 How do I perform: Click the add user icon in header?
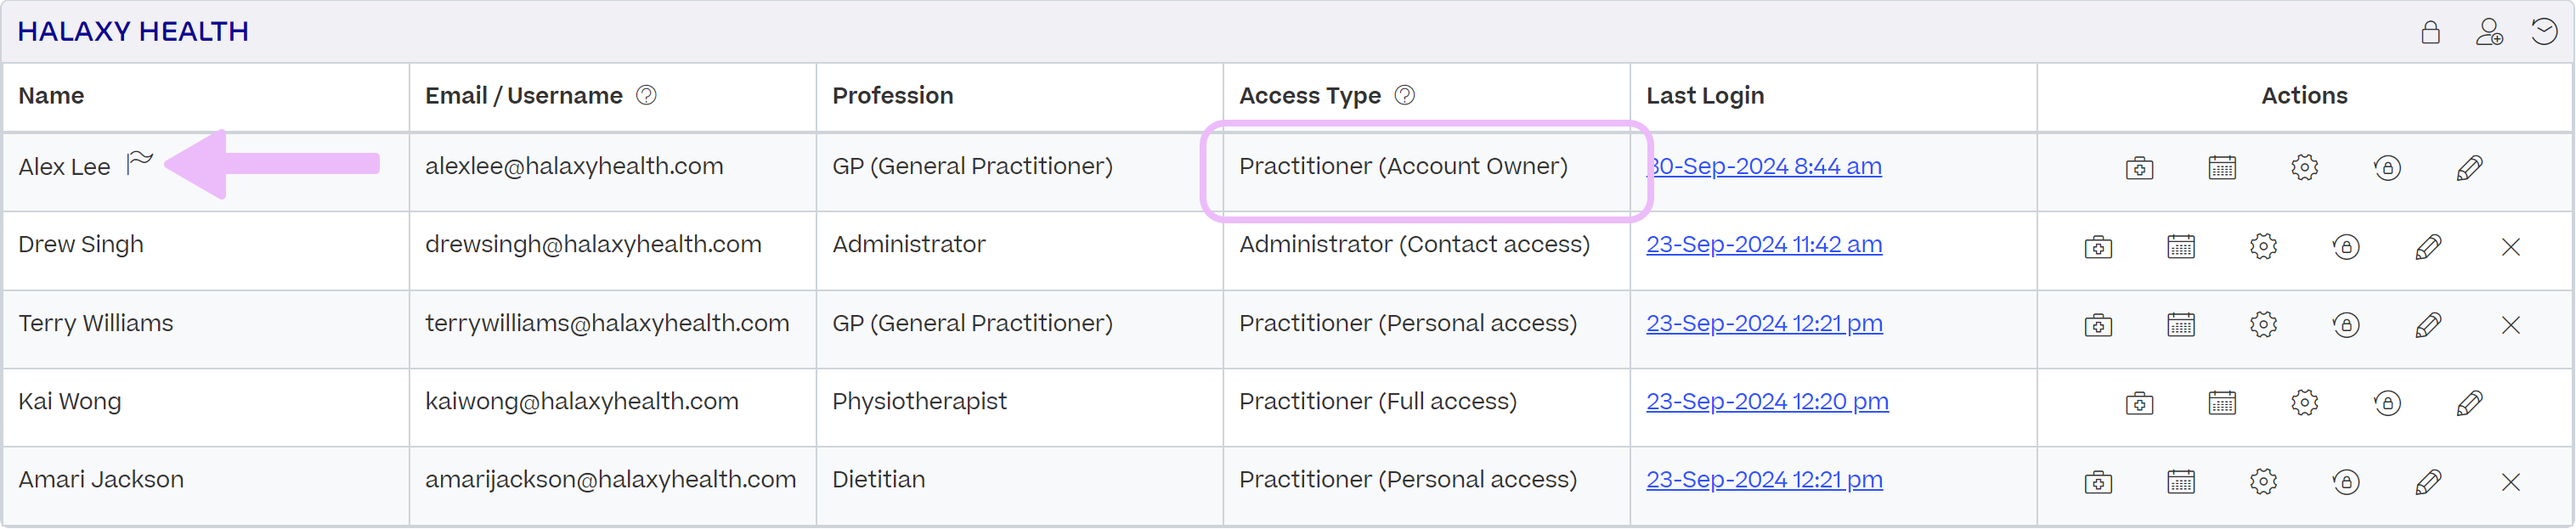click(2489, 32)
